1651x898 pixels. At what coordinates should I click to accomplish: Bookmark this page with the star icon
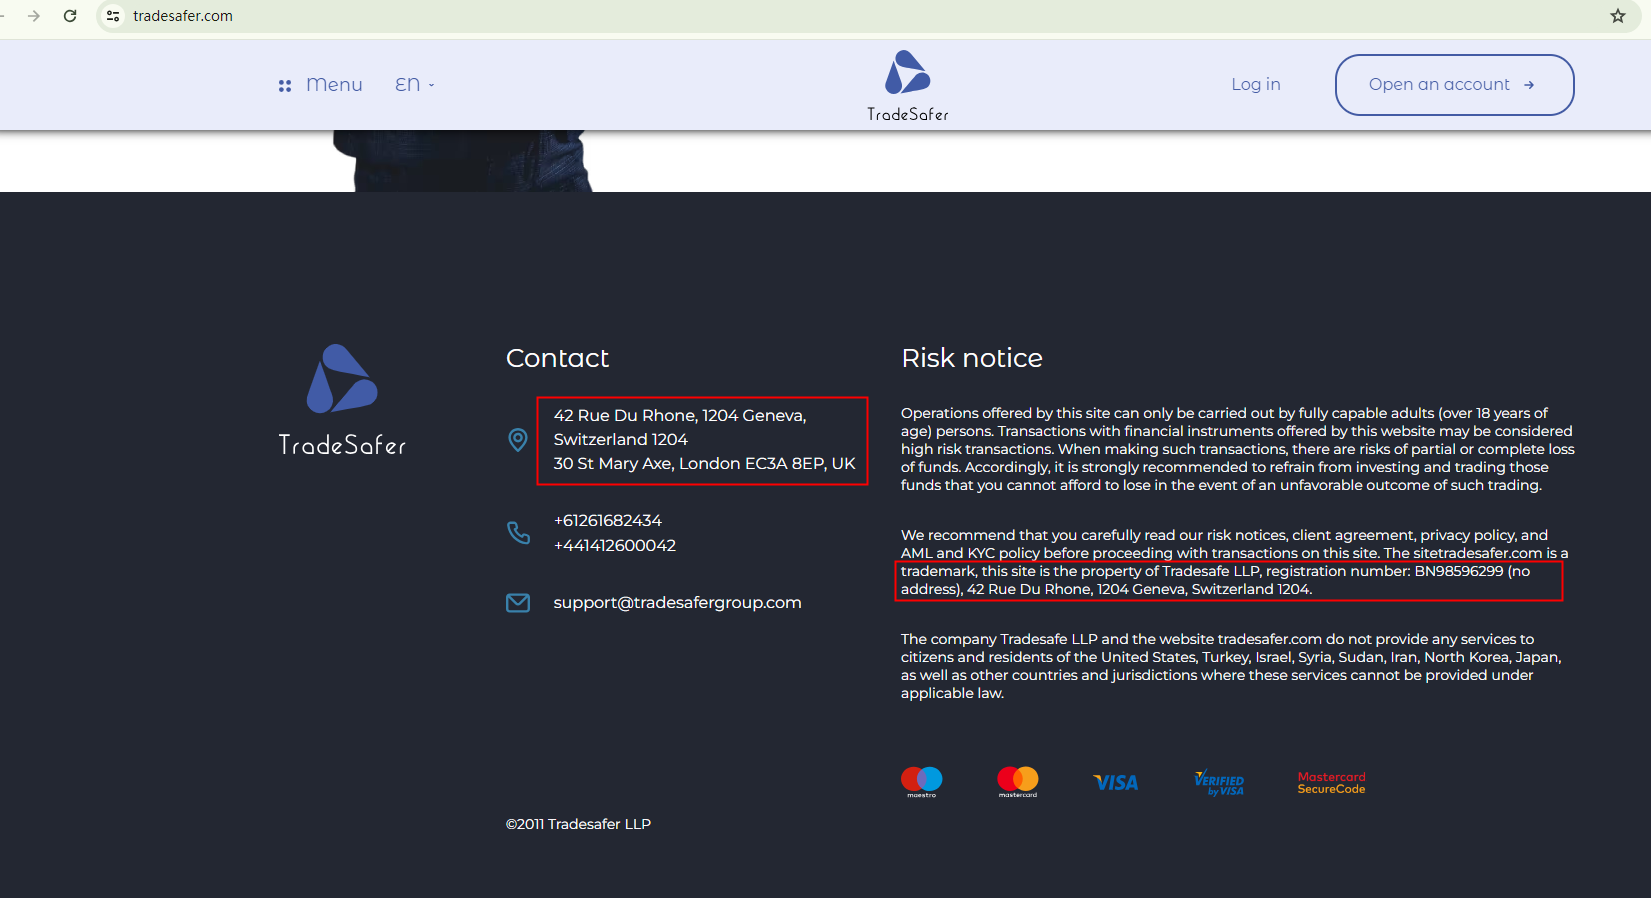point(1618,16)
